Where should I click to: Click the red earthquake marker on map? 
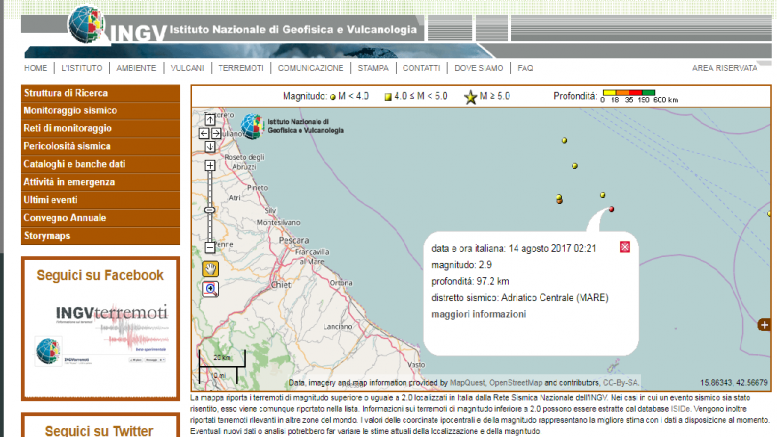click(x=611, y=209)
